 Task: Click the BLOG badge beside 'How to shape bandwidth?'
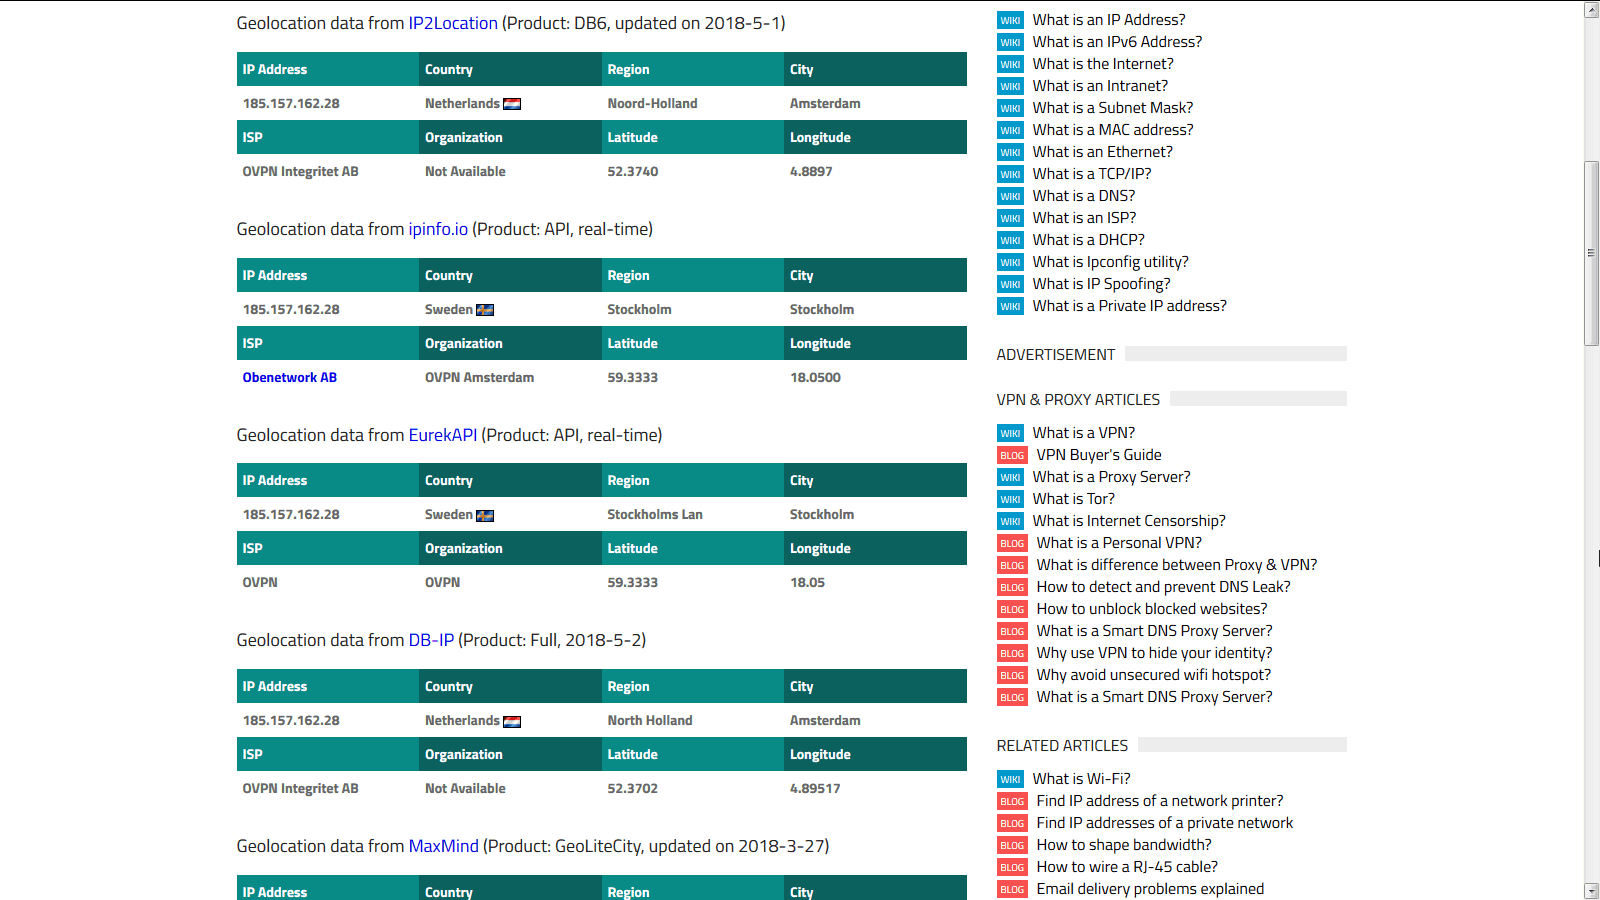1012,845
